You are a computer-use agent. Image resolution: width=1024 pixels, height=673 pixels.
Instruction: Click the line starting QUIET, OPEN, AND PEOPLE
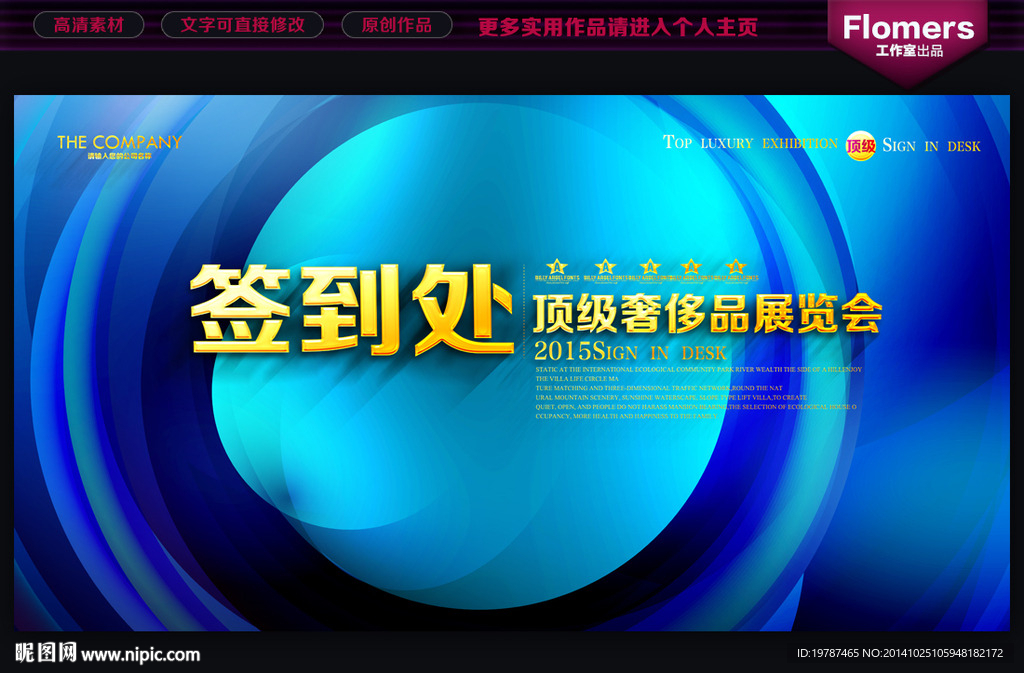[x=696, y=407]
